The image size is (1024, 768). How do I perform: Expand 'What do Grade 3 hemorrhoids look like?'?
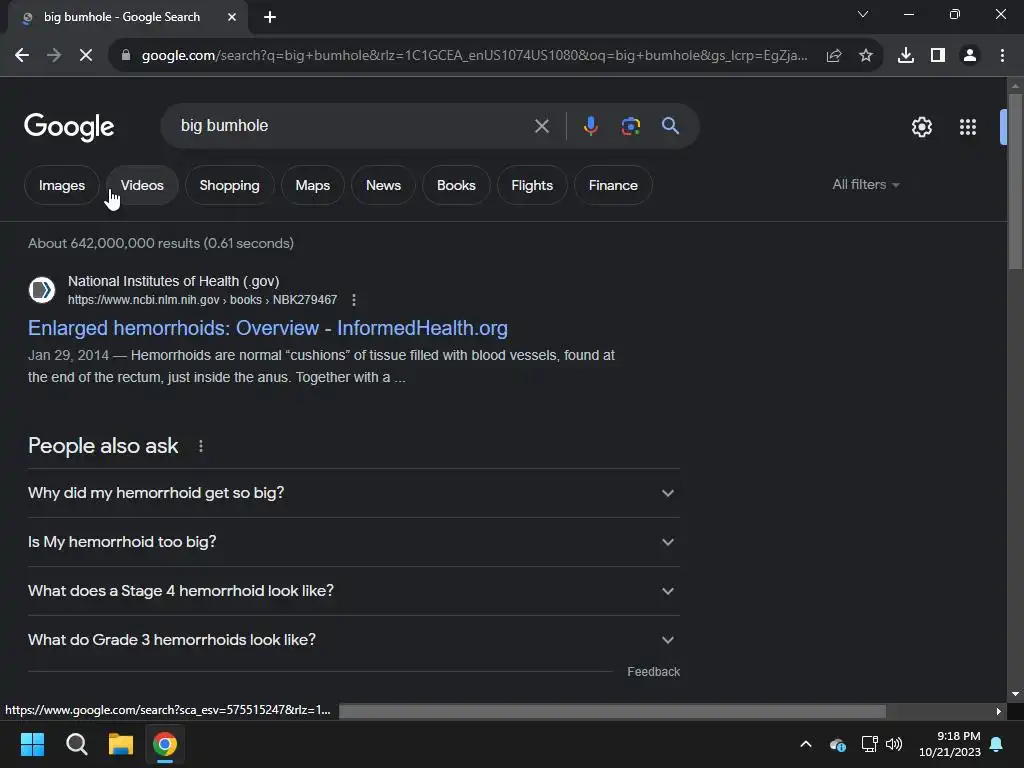coord(353,640)
